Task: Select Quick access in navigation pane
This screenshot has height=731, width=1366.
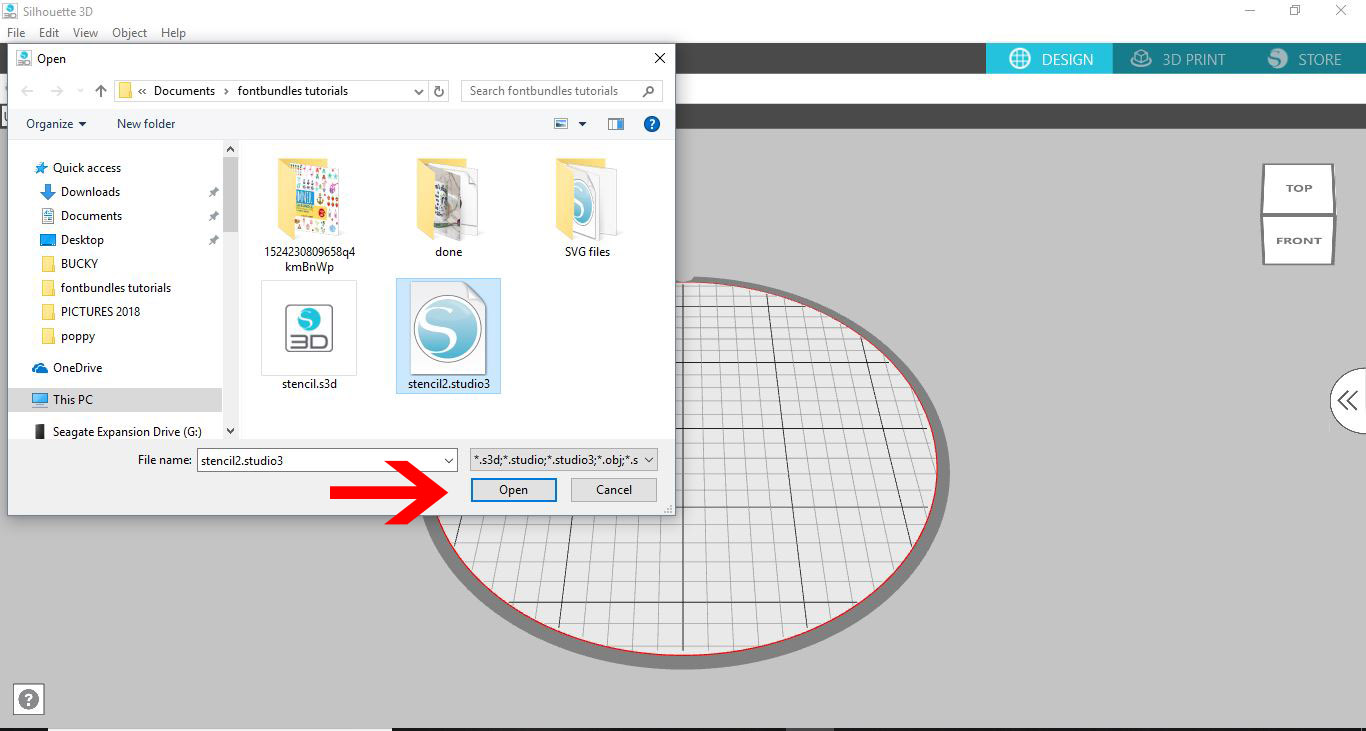Action: [87, 168]
